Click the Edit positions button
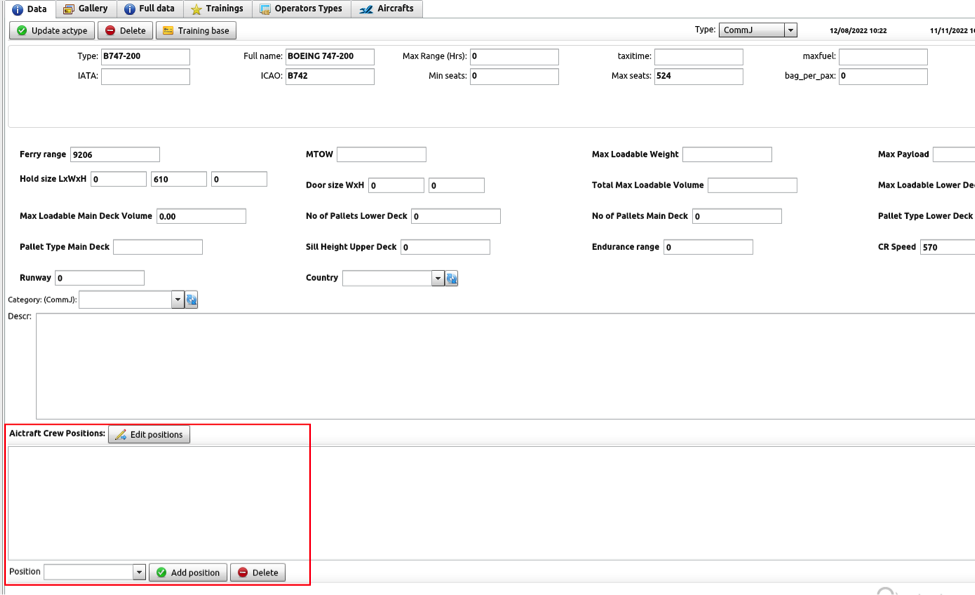Screen dimensions: 975x595 [x=149, y=435]
